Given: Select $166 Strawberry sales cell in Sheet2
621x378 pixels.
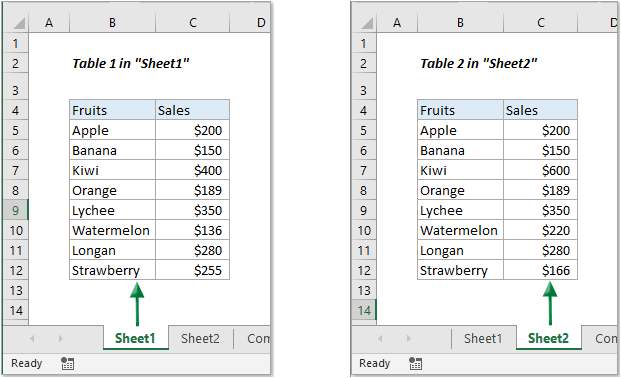Looking at the screenshot, I should point(541,270).
